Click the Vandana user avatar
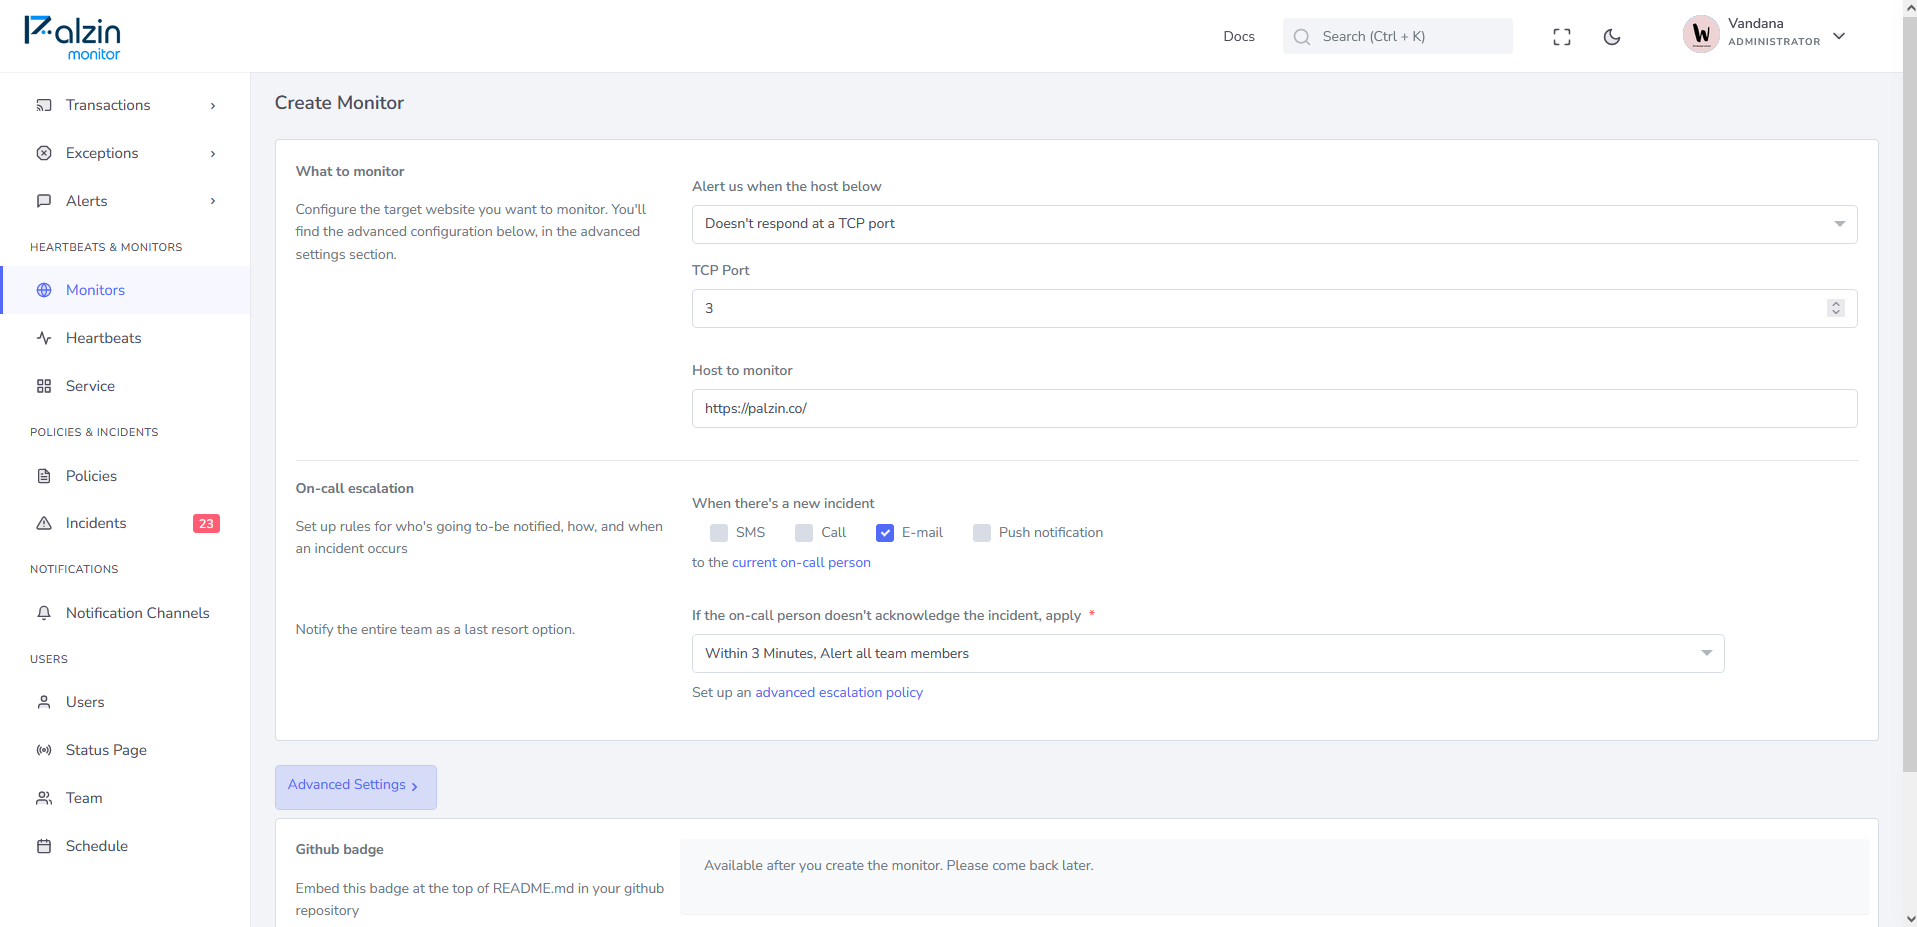The width and height of the screenshot is (1917, 927). click(x=1701, y=35)
